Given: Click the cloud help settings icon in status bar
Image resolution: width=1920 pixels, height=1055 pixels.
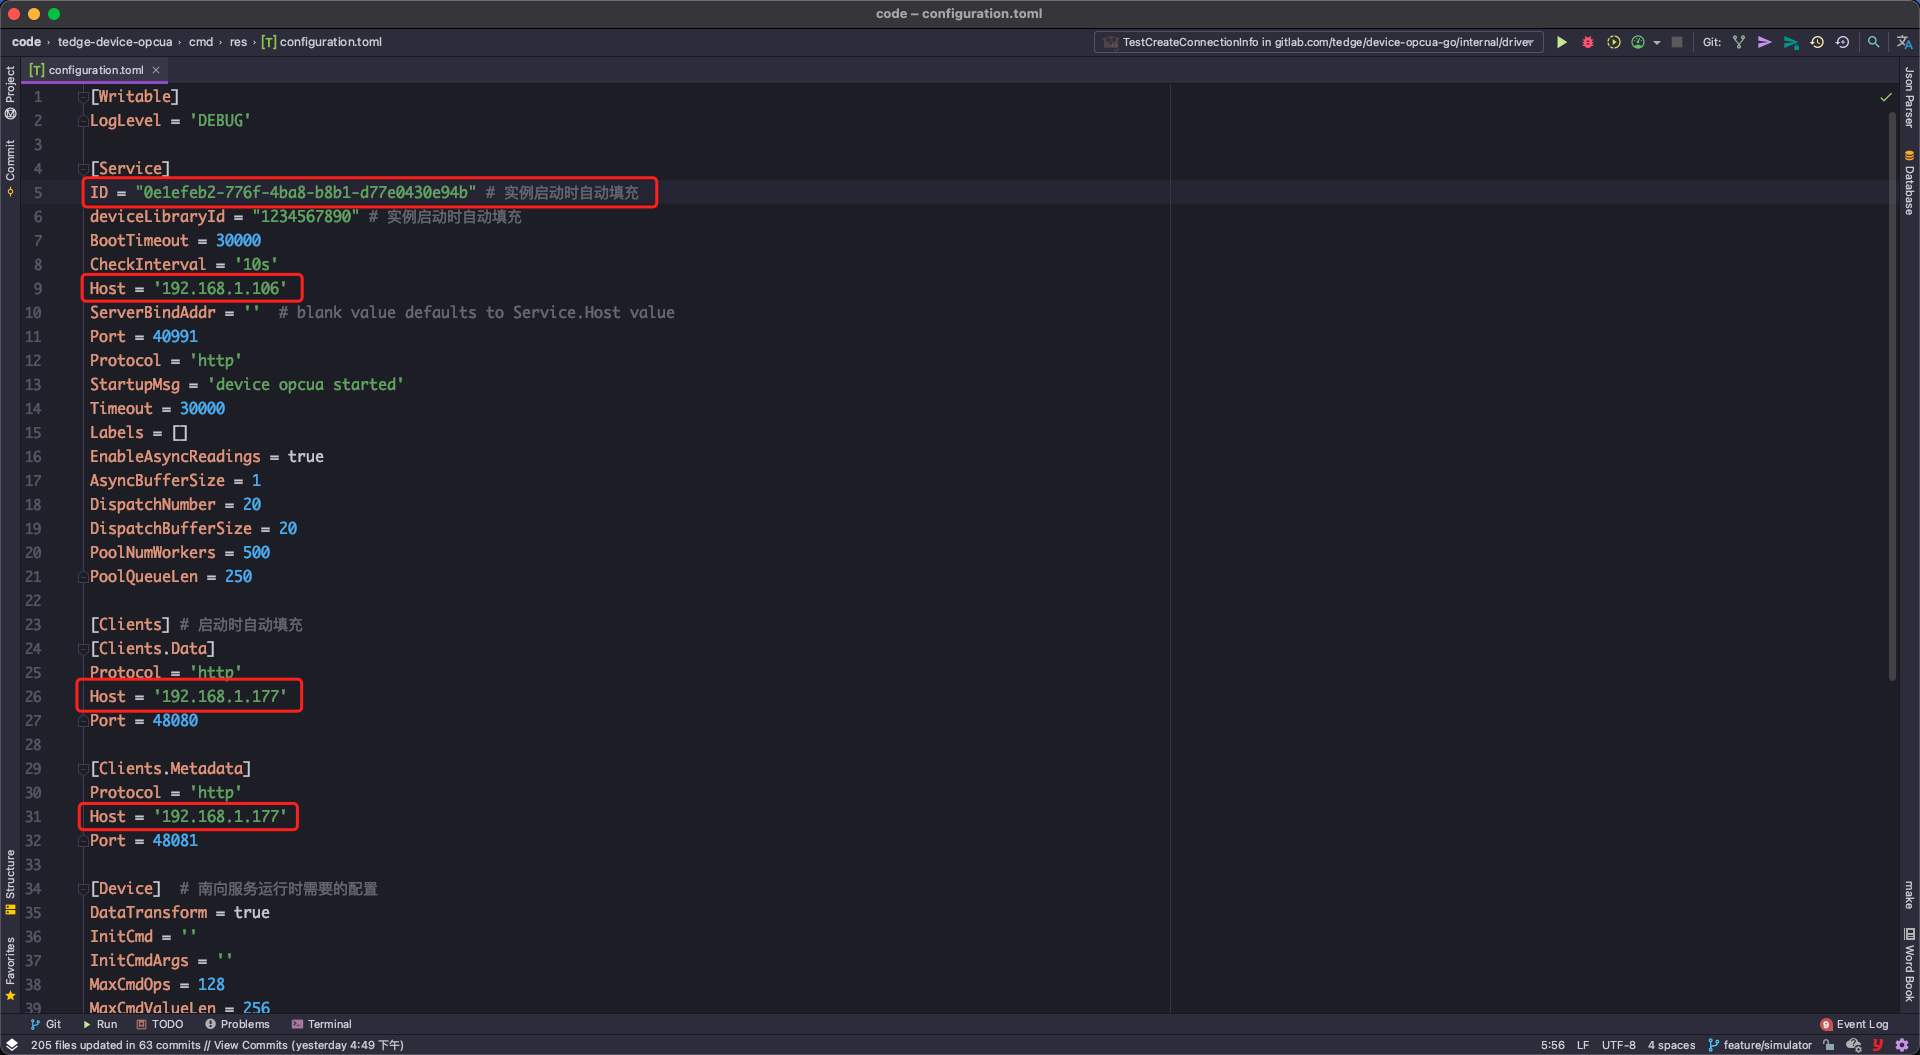Looking at the screenshot, I should pos(1853,1045).
